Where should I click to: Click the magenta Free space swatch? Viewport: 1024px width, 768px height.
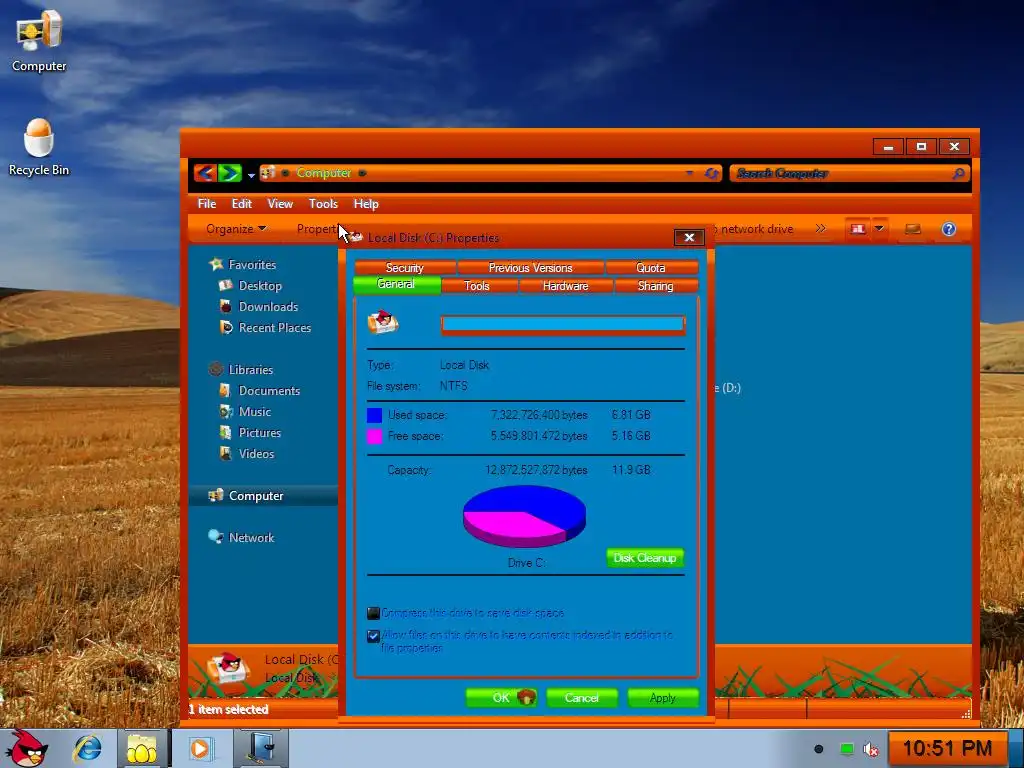(x=374, y=436)
